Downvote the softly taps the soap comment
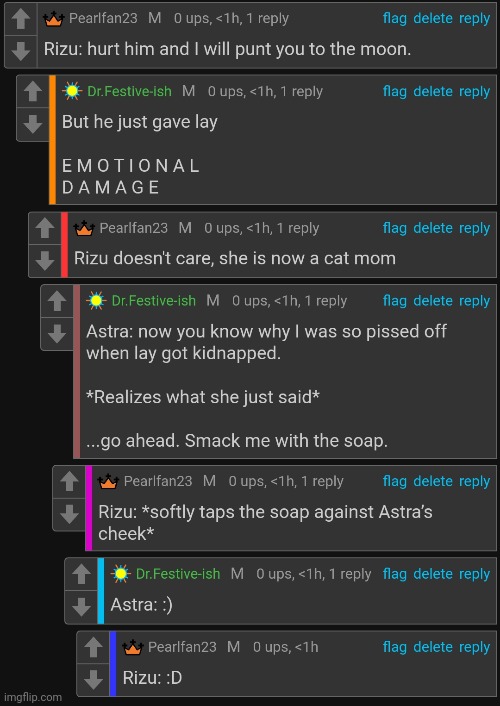 tap(69, 514)
